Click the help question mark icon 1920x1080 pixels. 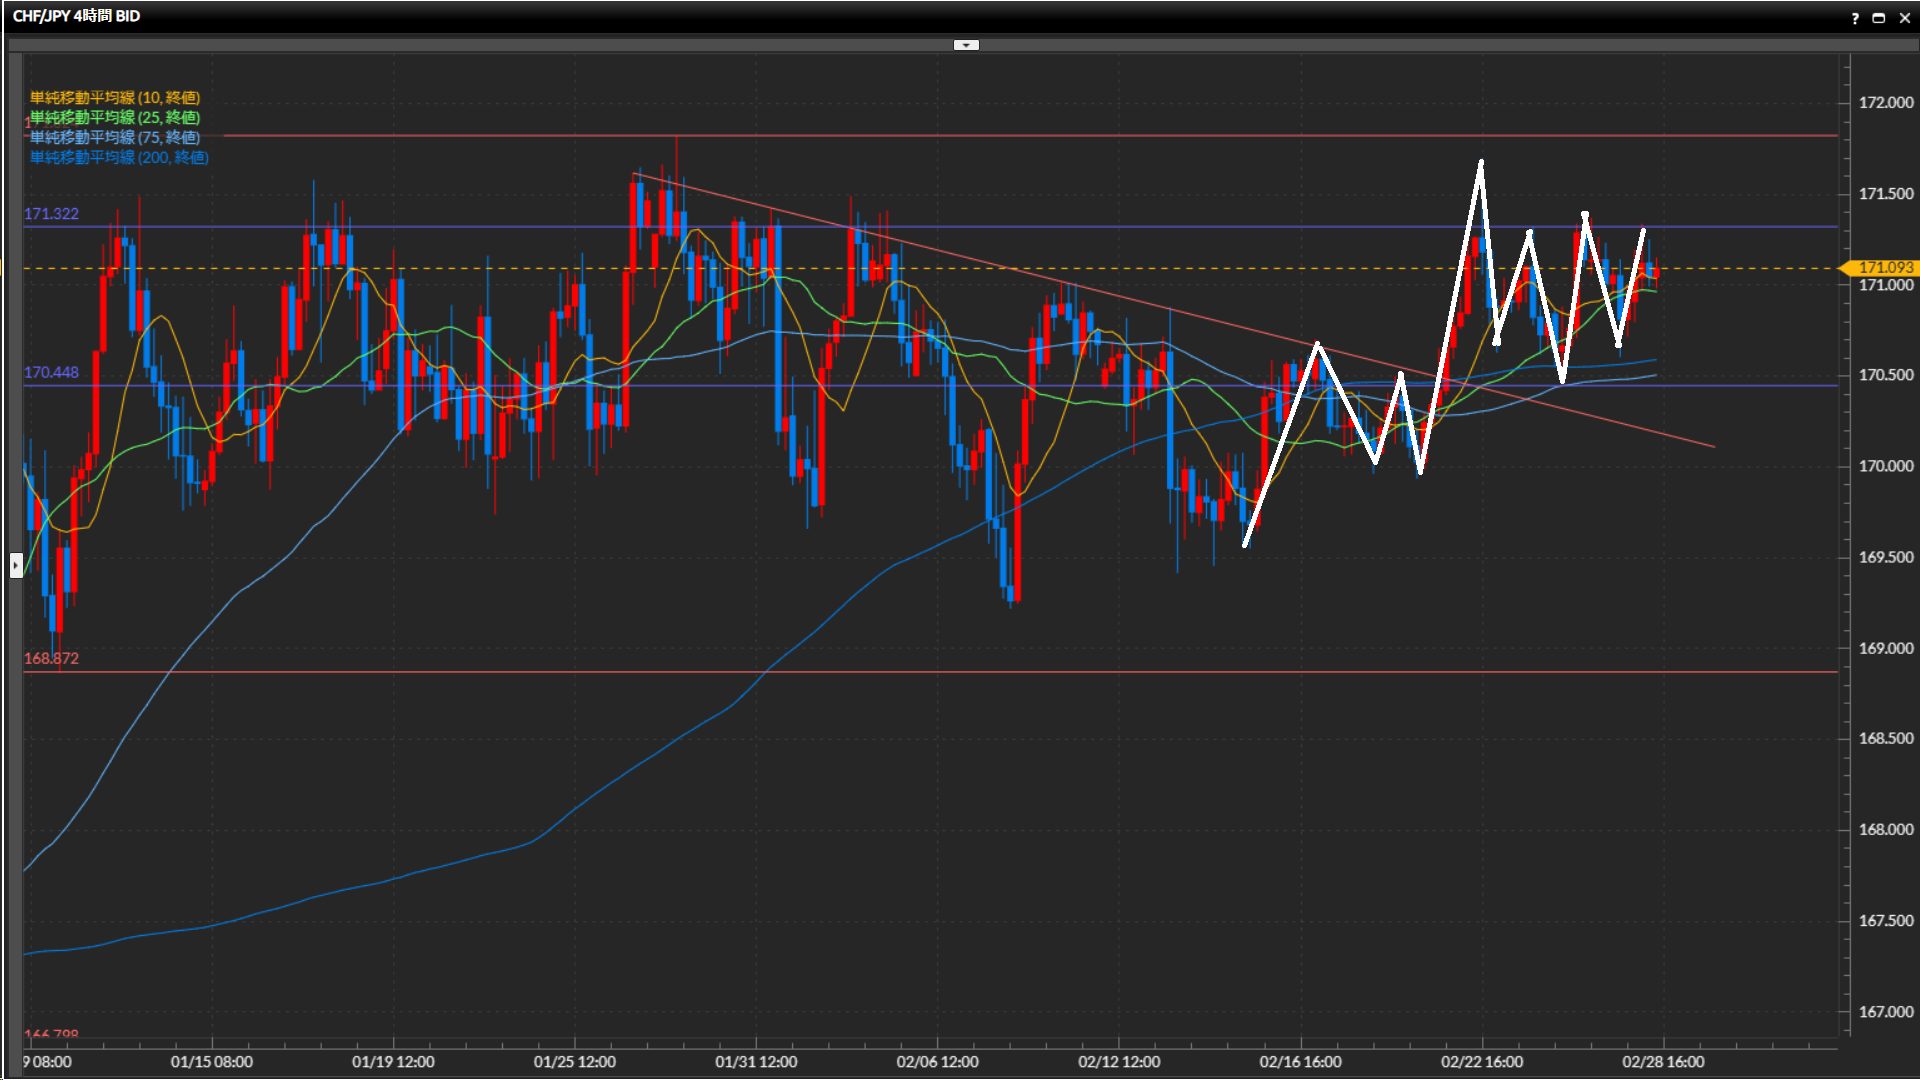[x=1855, y=18]
